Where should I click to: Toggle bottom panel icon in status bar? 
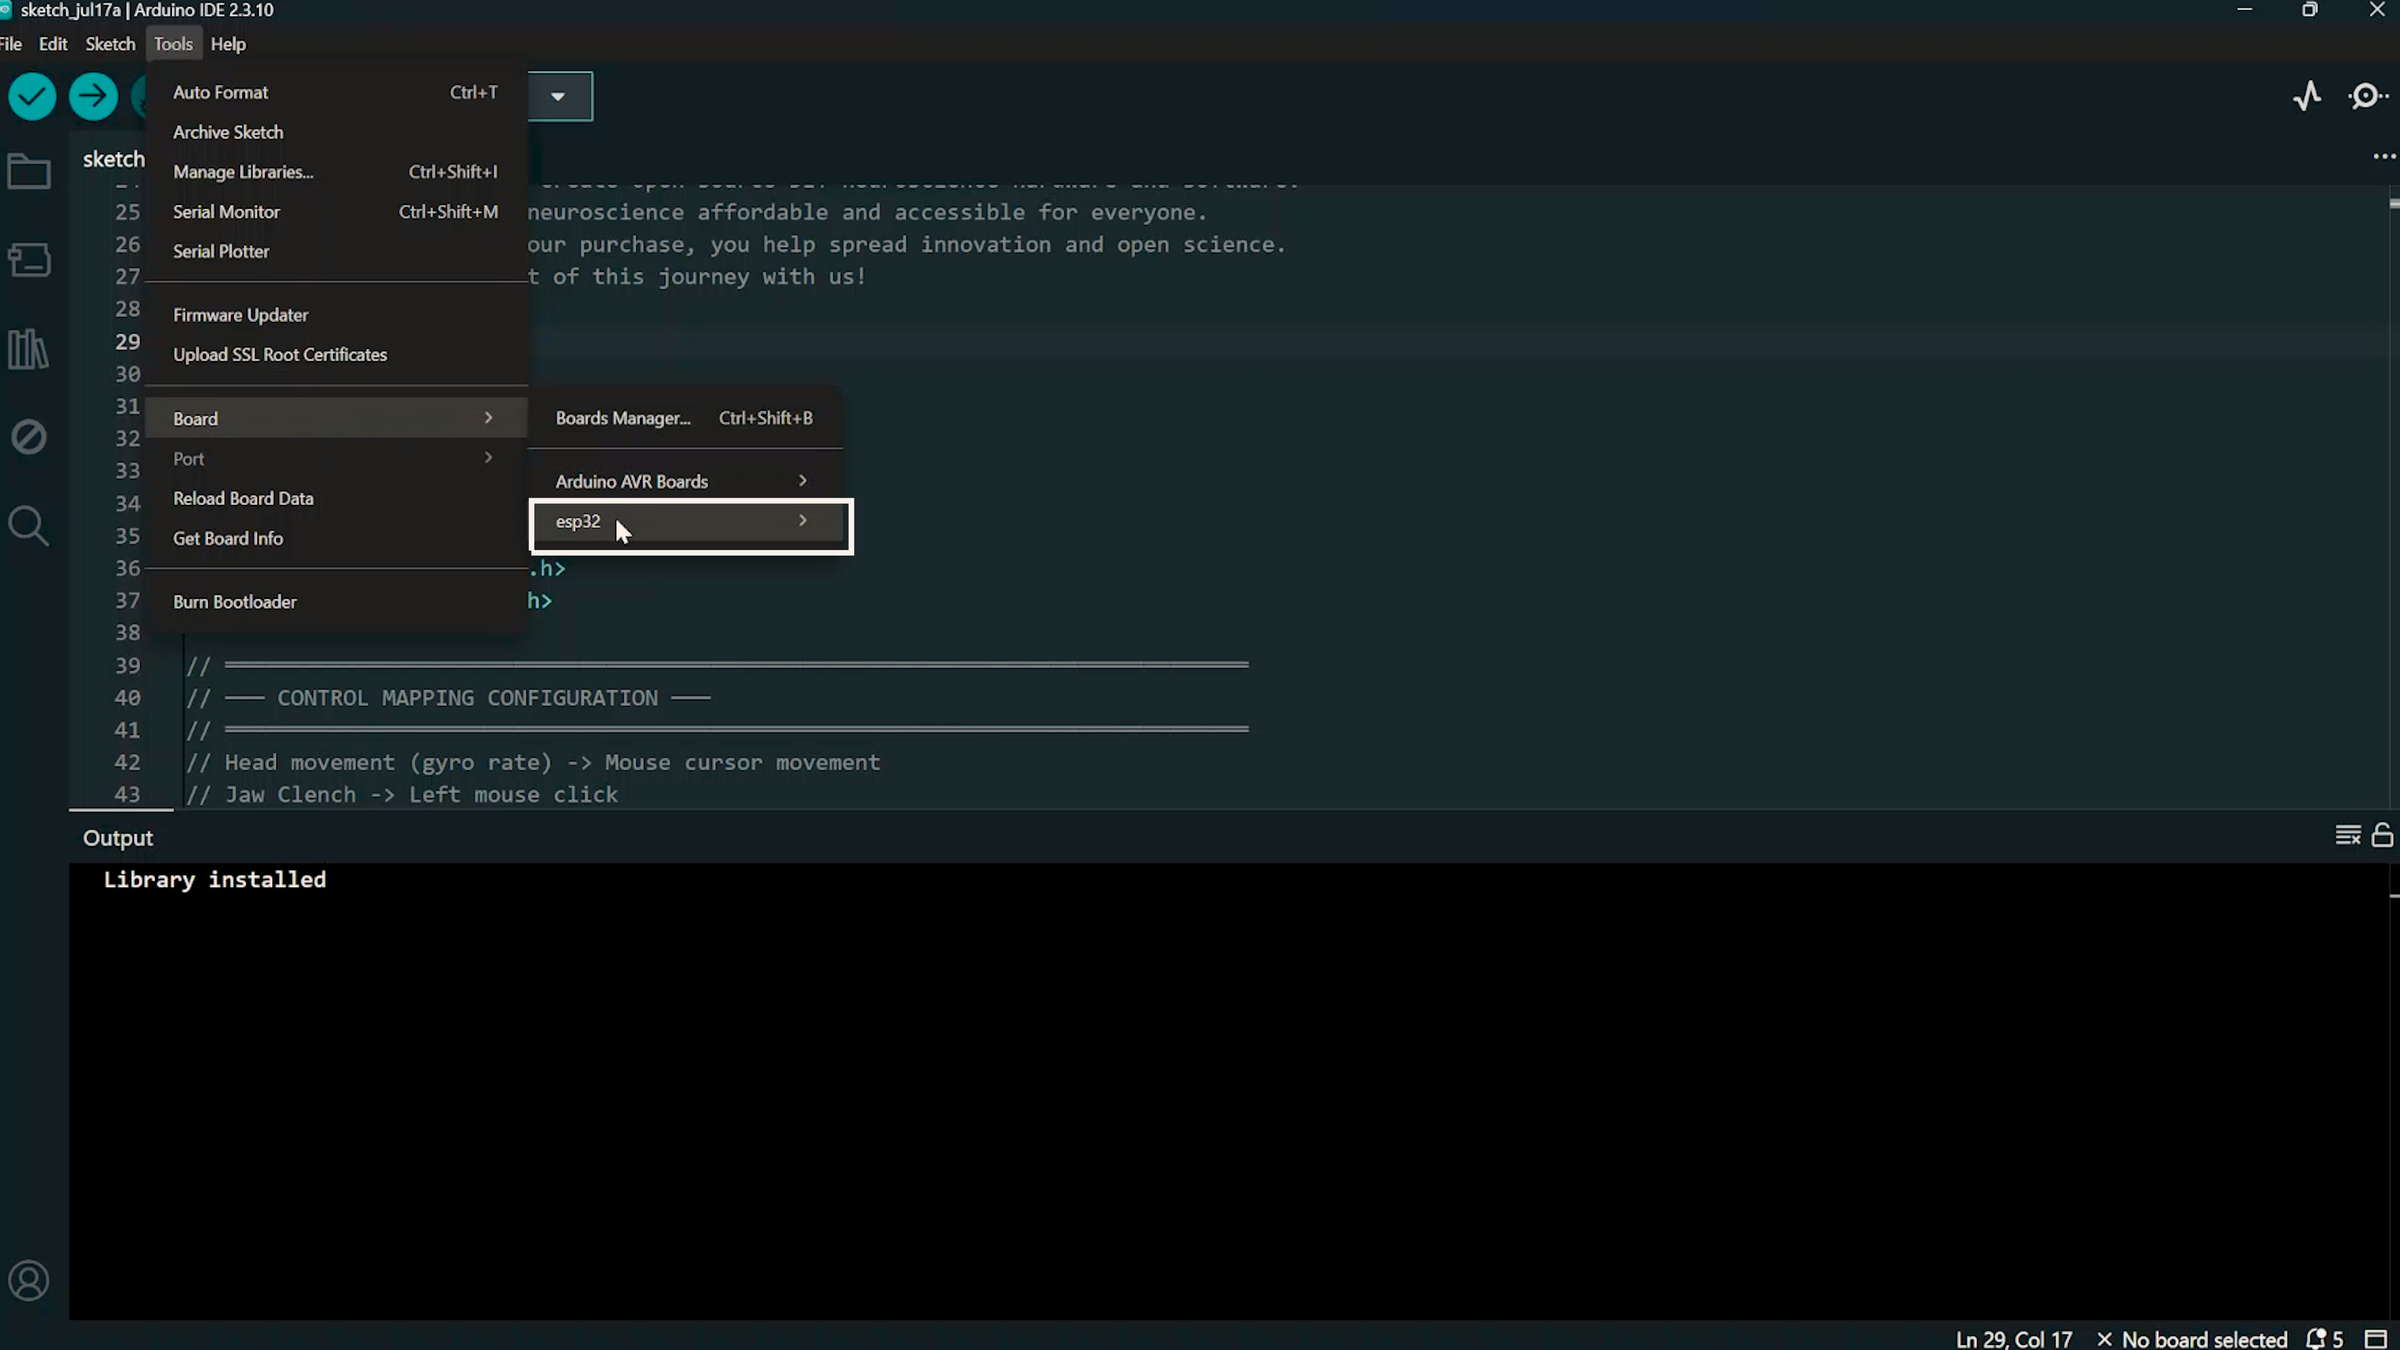[x=2377, y=1339]
